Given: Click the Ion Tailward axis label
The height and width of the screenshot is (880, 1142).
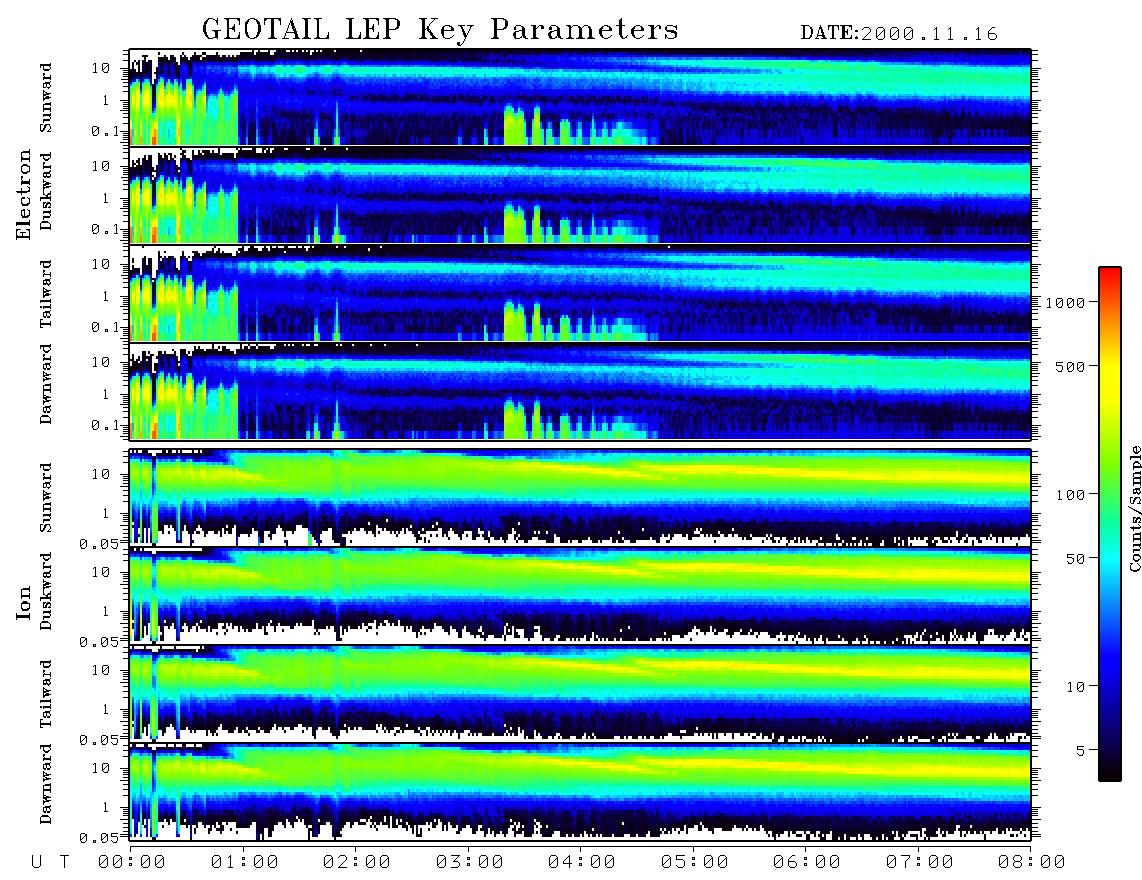Looking at the screenshot, I should pos(46,694).
